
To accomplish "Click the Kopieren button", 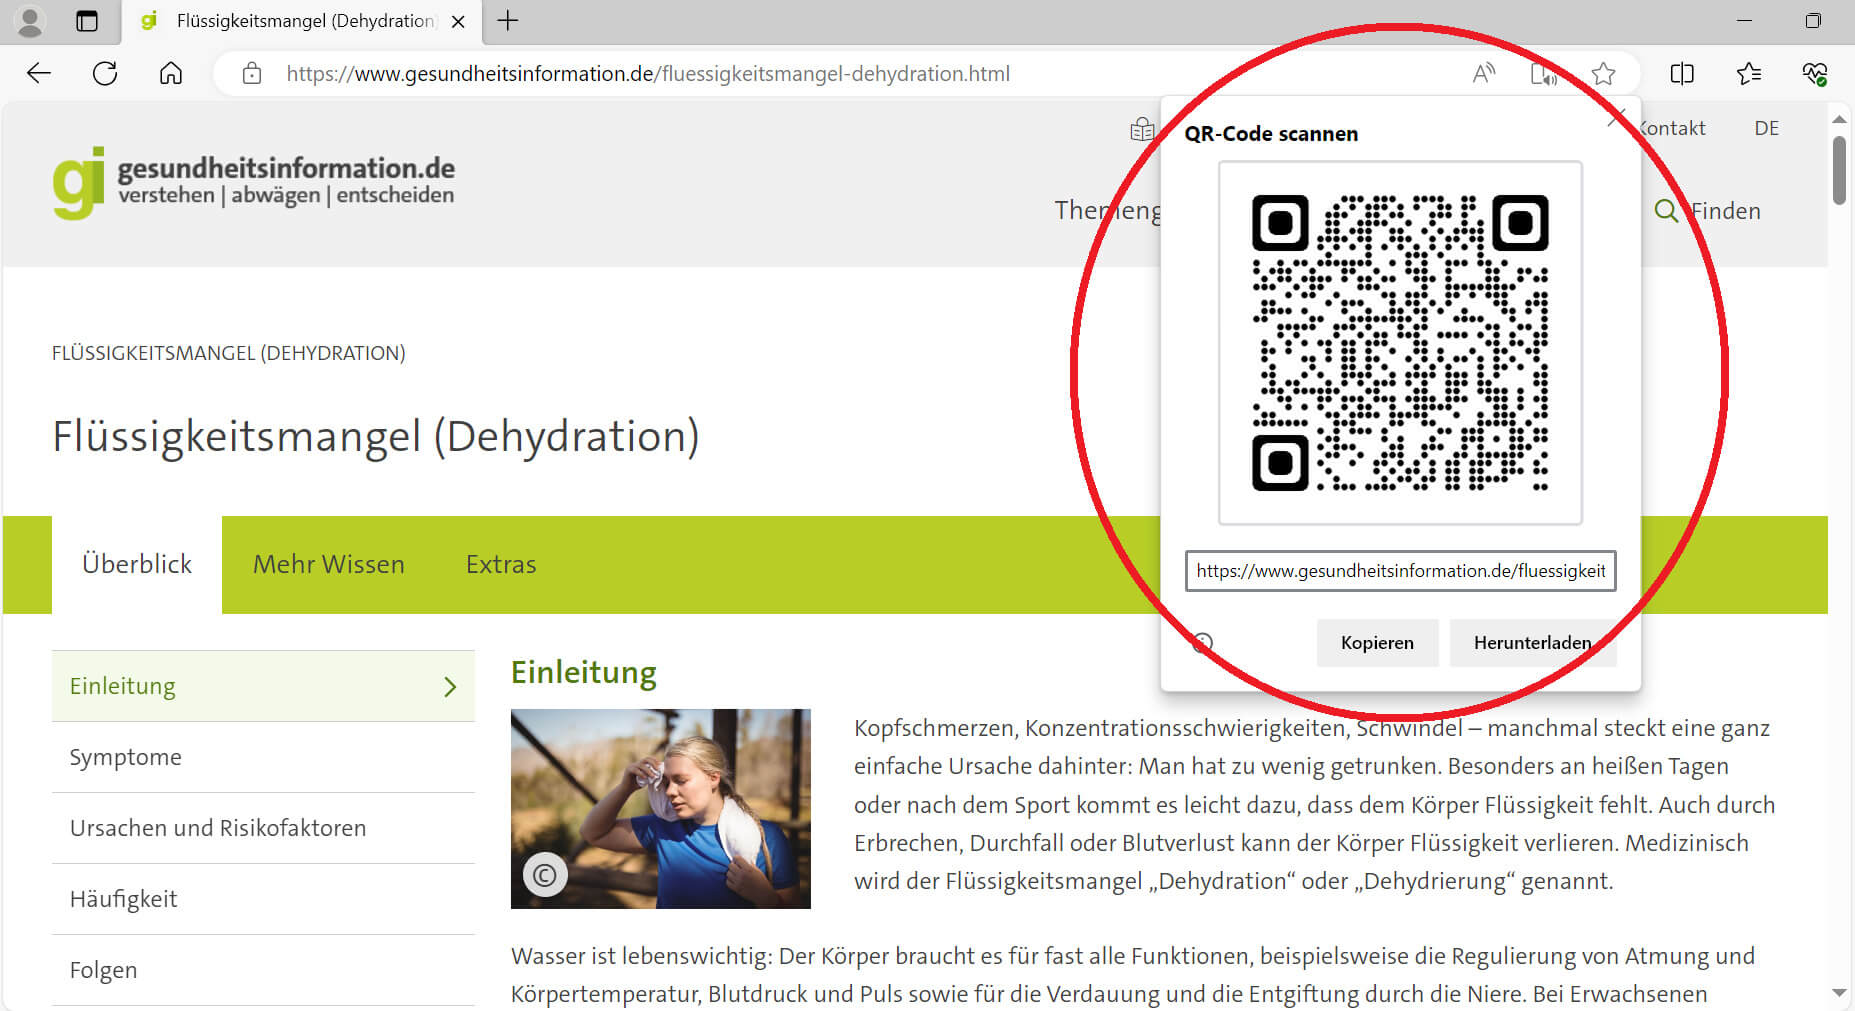I will (x=1377, y=643).
